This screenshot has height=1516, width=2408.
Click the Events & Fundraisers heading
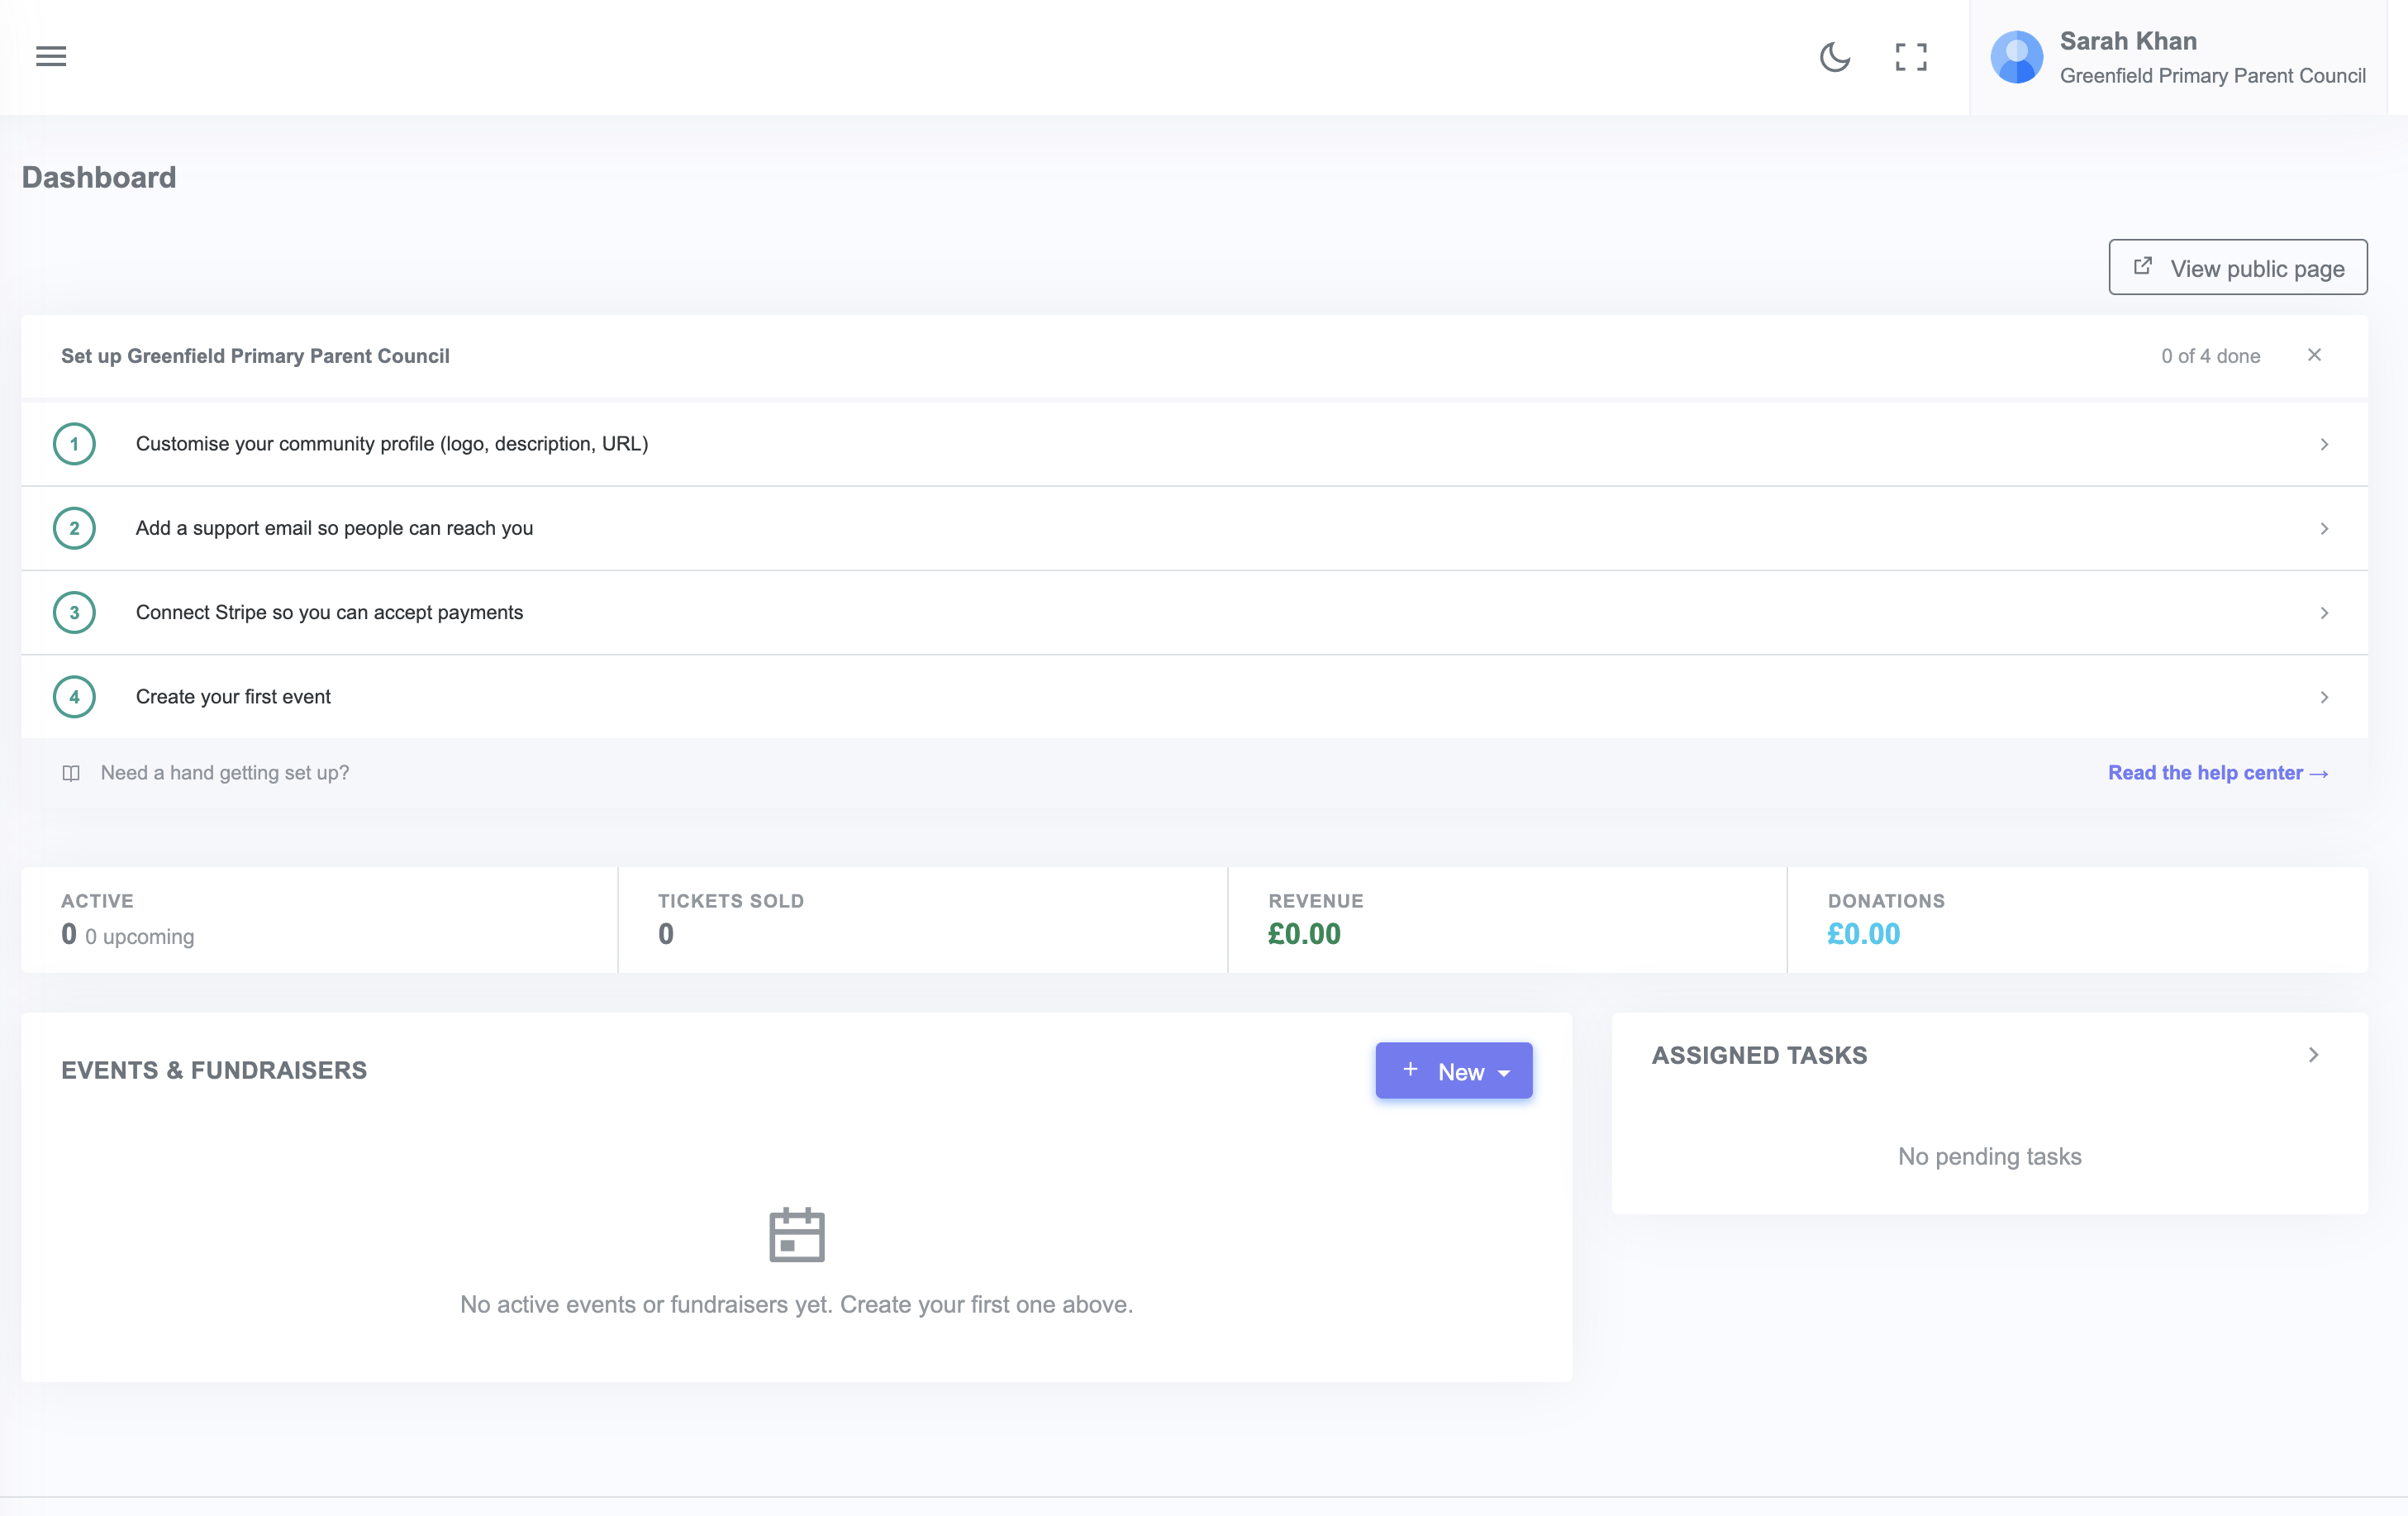[x=214, y=1070]
